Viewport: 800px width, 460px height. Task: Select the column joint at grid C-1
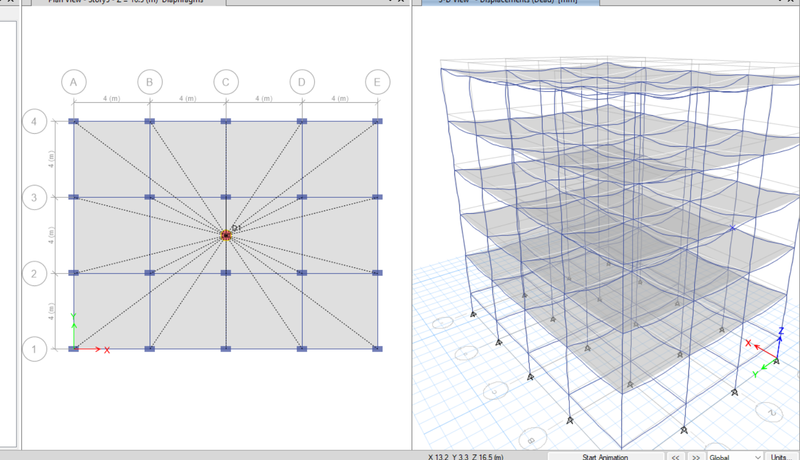[226, 349]
